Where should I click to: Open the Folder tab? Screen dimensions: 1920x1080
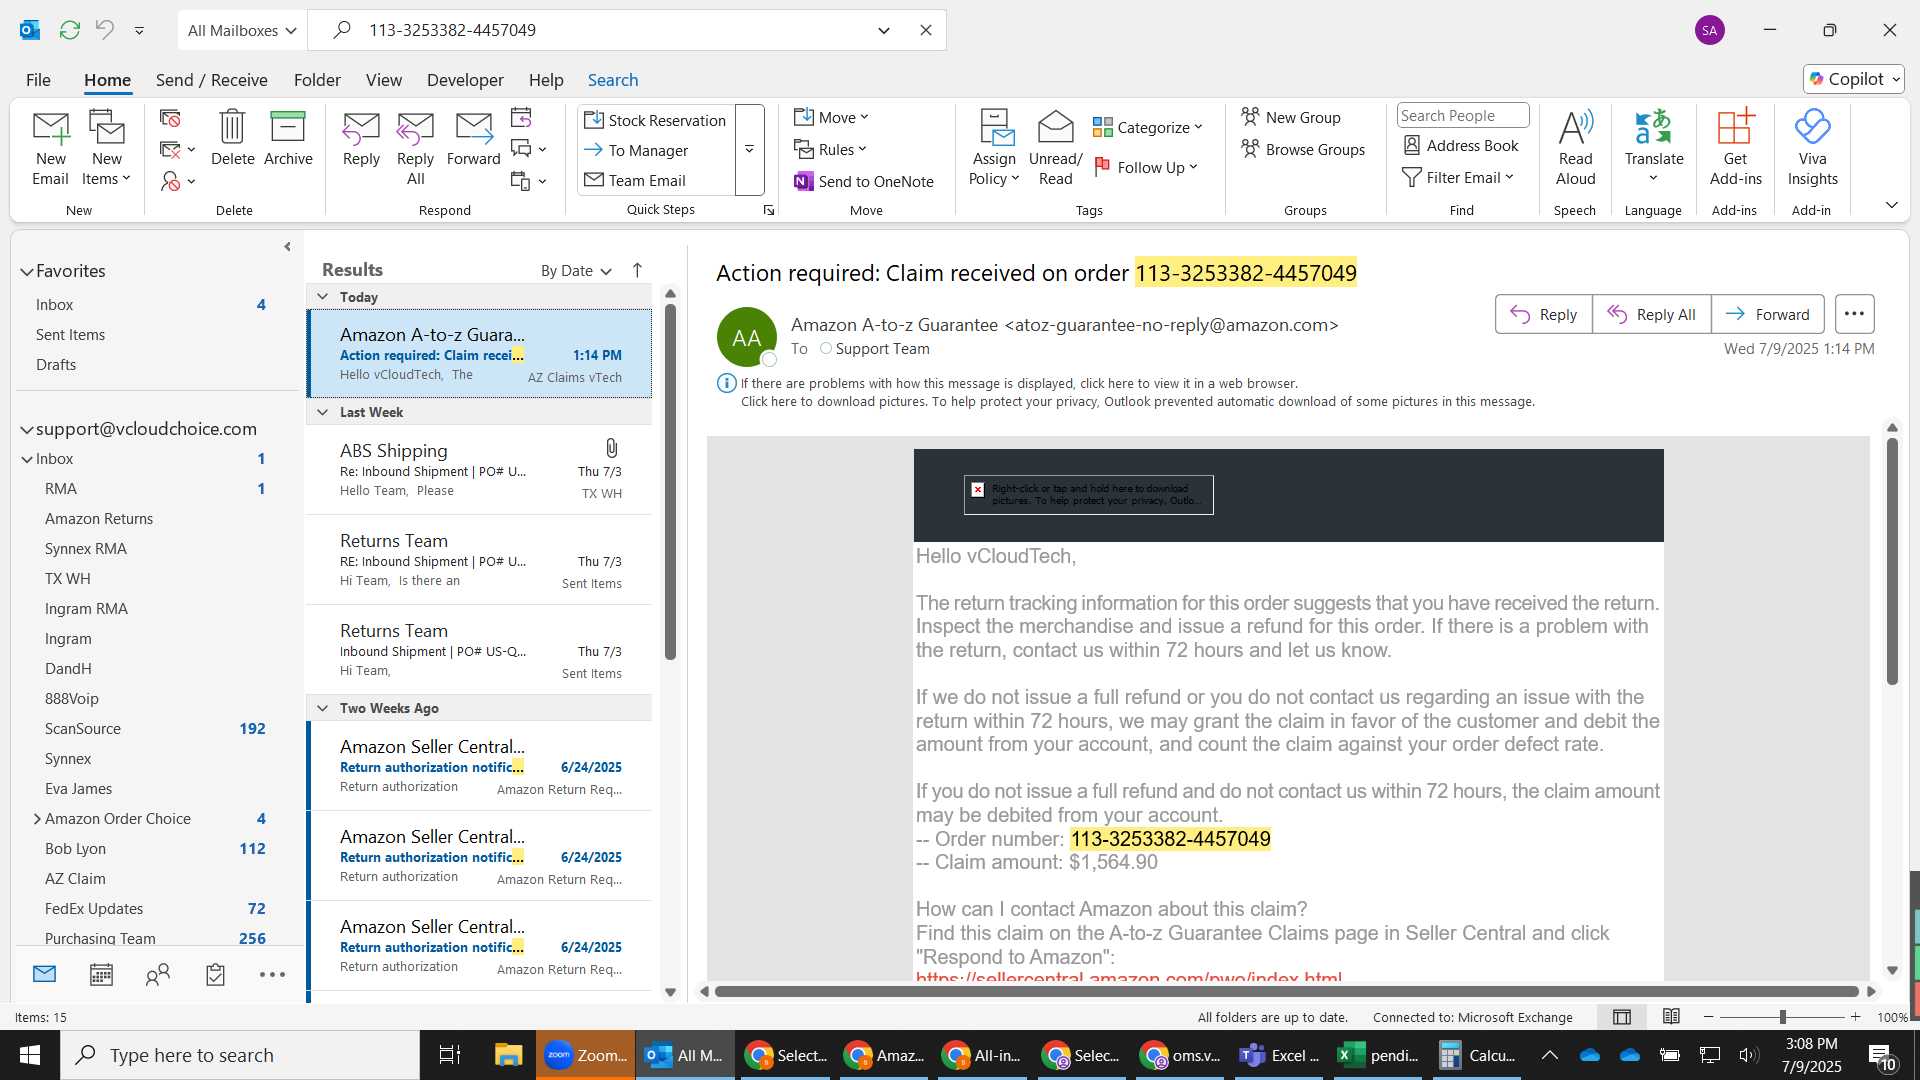[x=317, y=80]
